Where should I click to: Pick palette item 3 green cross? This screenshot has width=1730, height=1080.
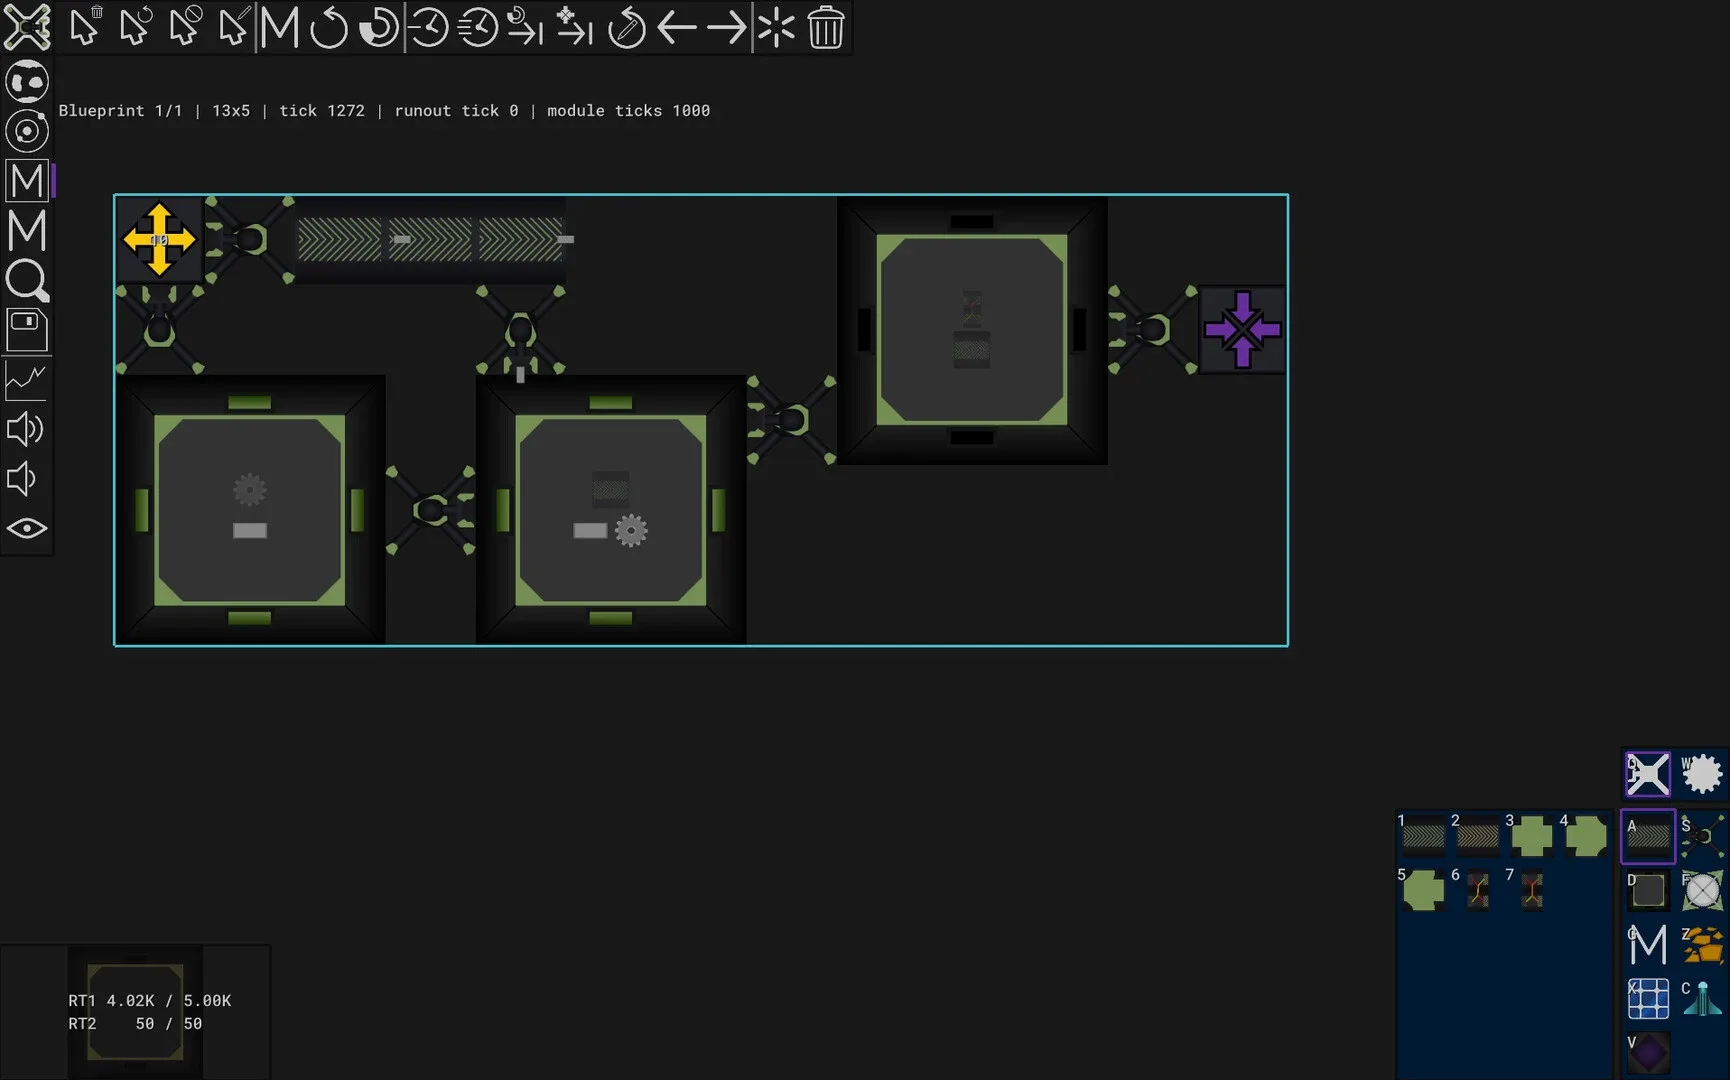(1531, 836)
